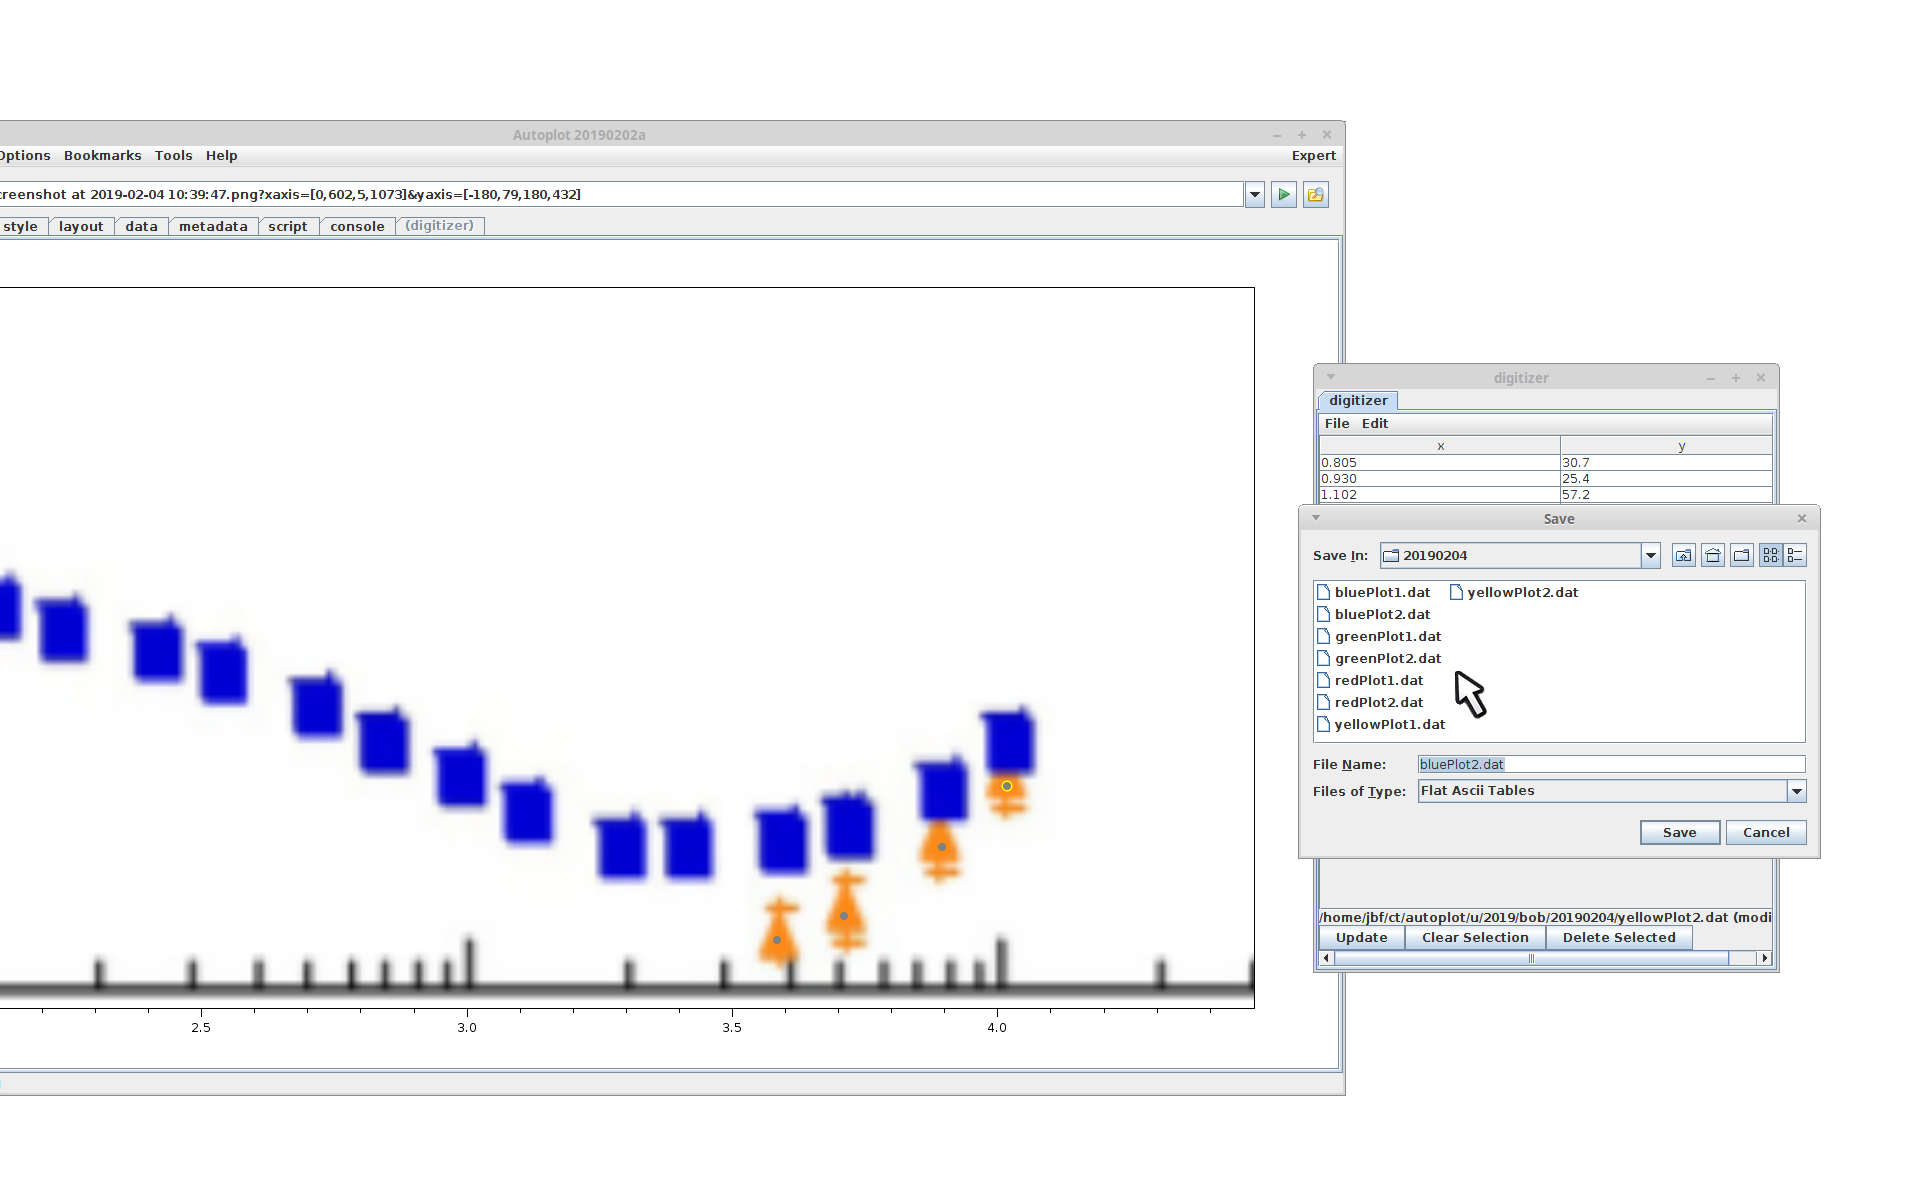The width and height of the screenshot is (1920, 1200).
Task: Select the digitizer tab in digitizer window
Action: pos(1358,401)
